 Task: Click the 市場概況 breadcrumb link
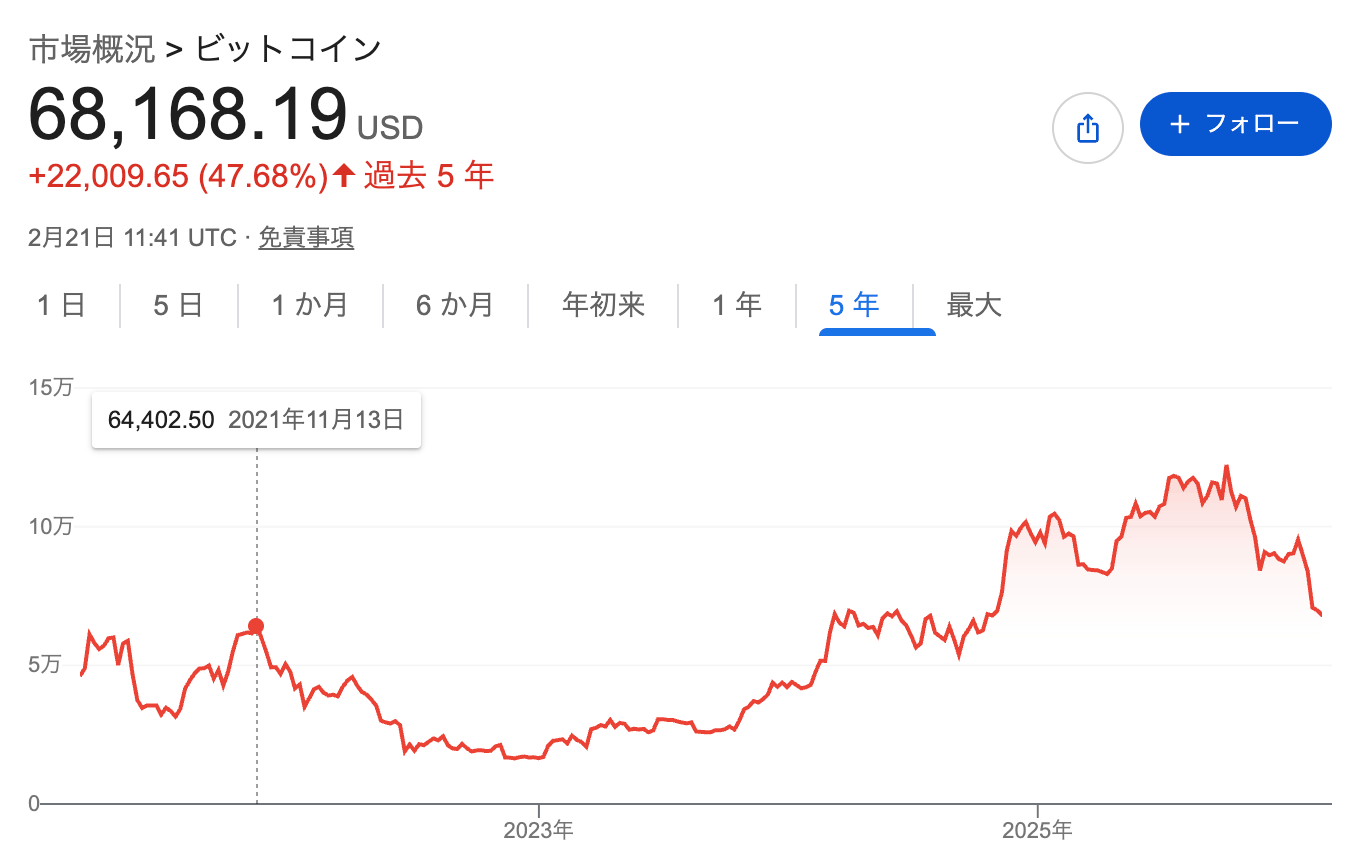pos(92,50)
